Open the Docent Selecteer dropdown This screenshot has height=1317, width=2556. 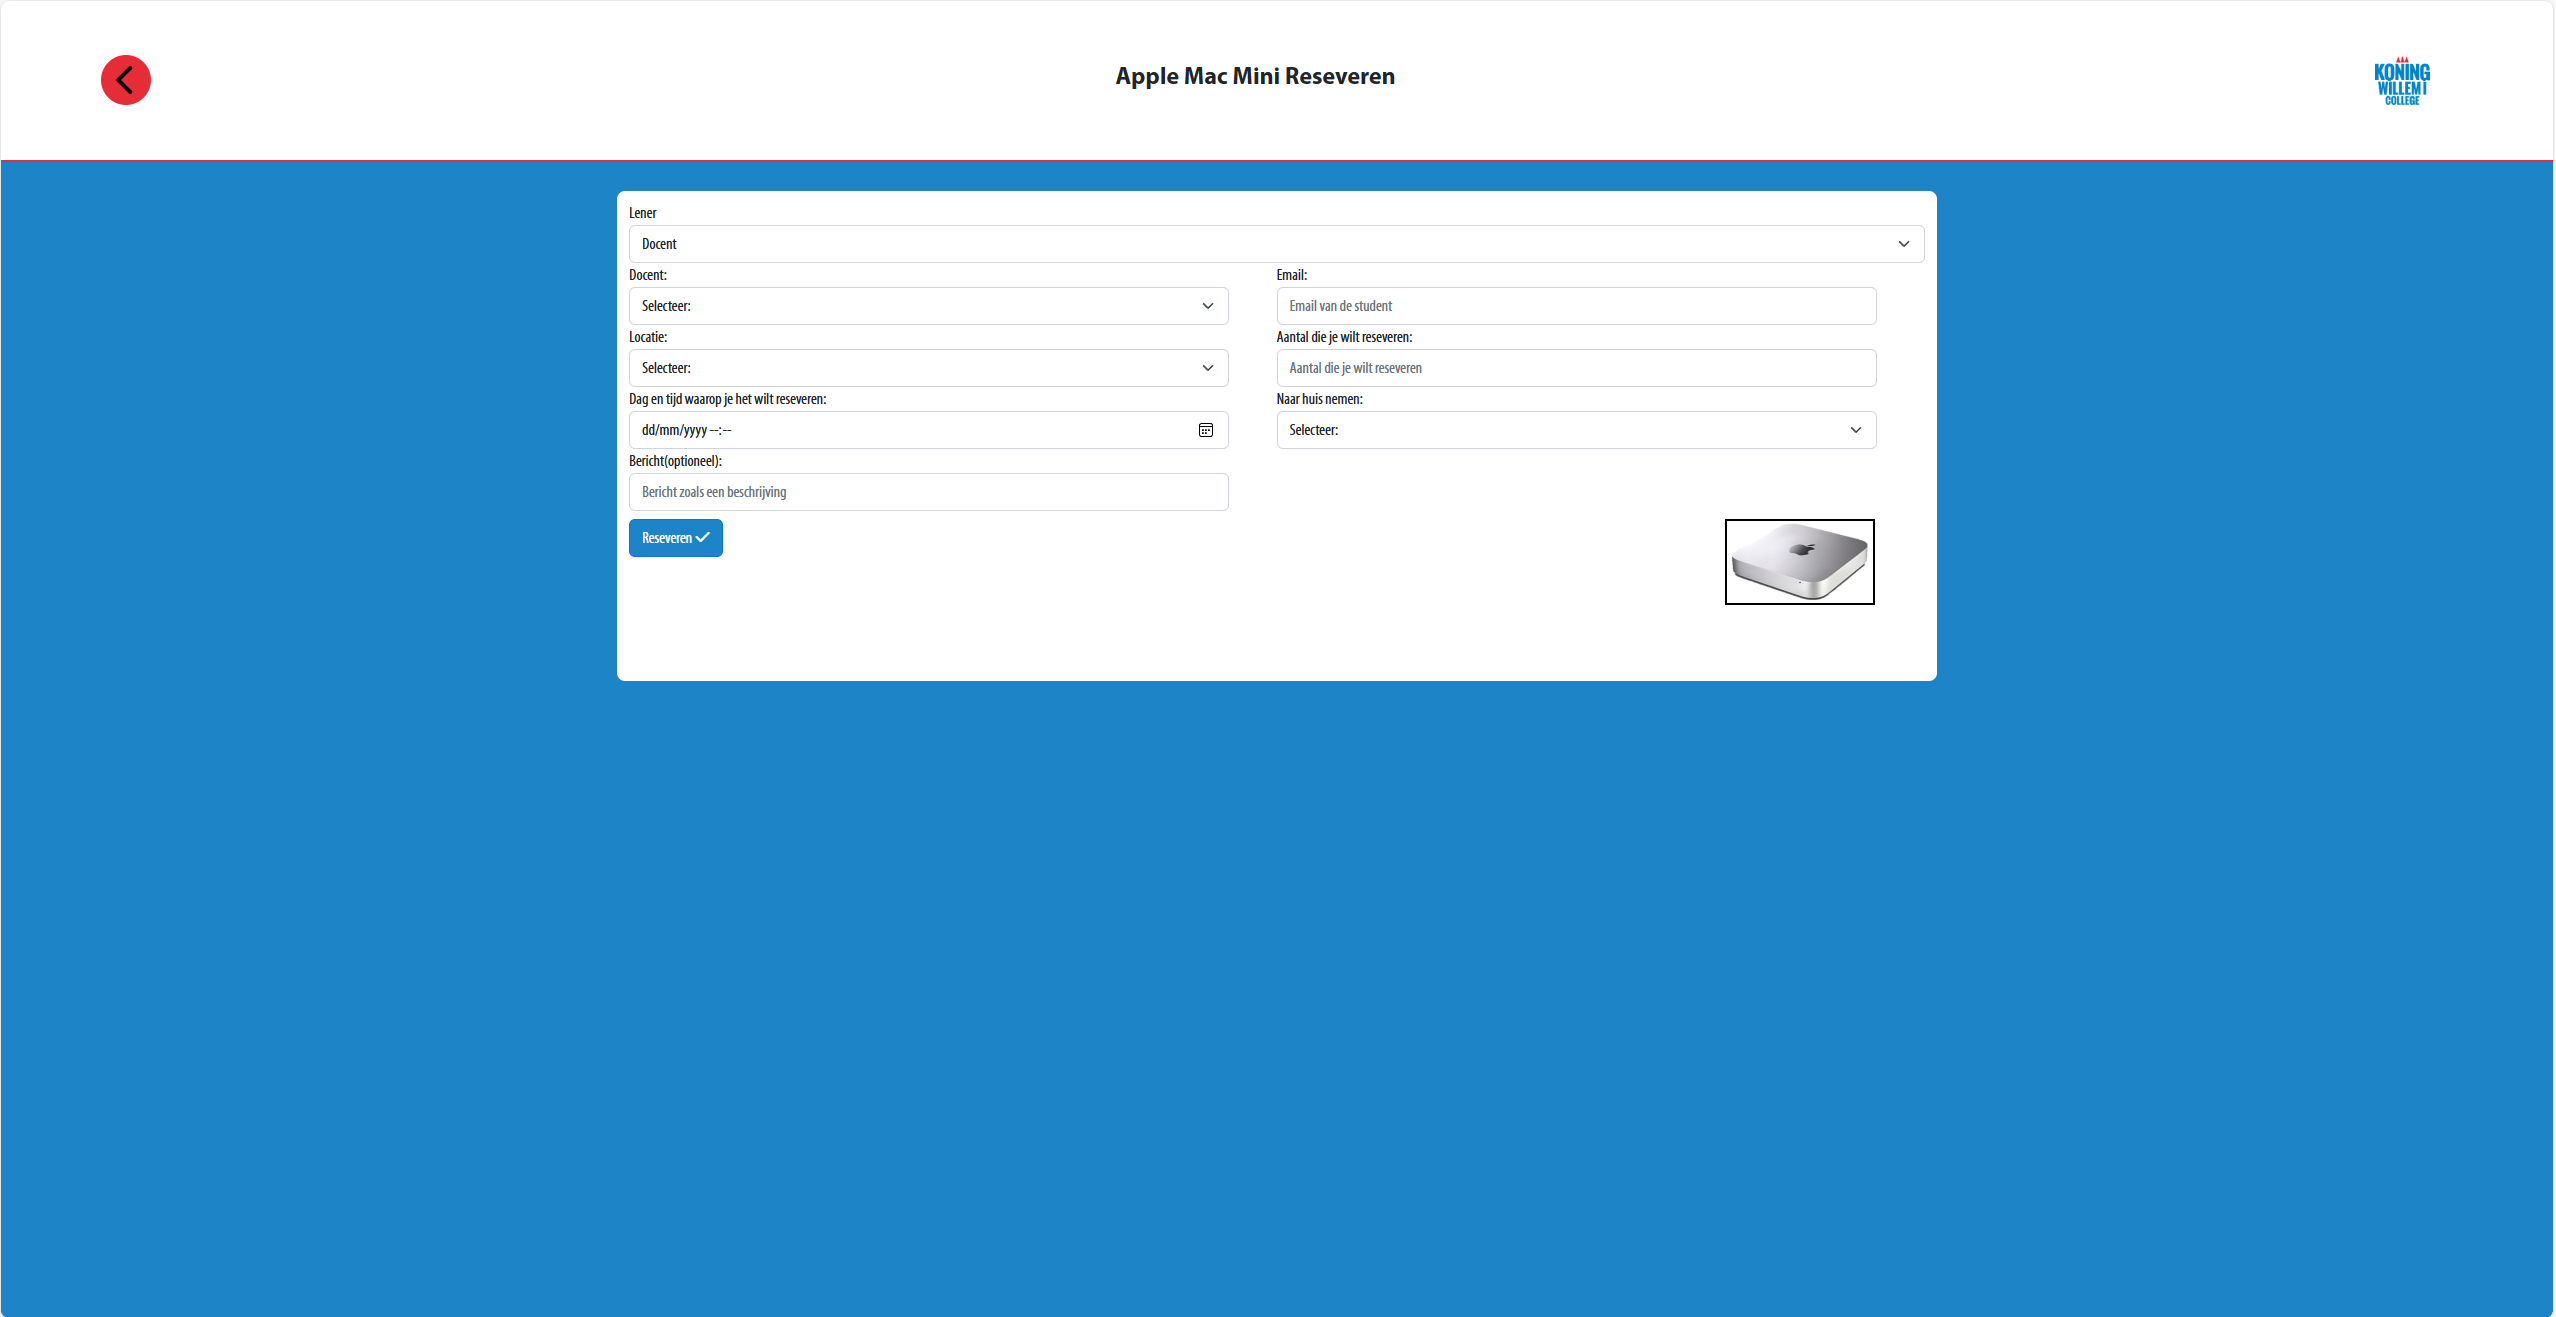pyautogui.click(x=927, y=306)
